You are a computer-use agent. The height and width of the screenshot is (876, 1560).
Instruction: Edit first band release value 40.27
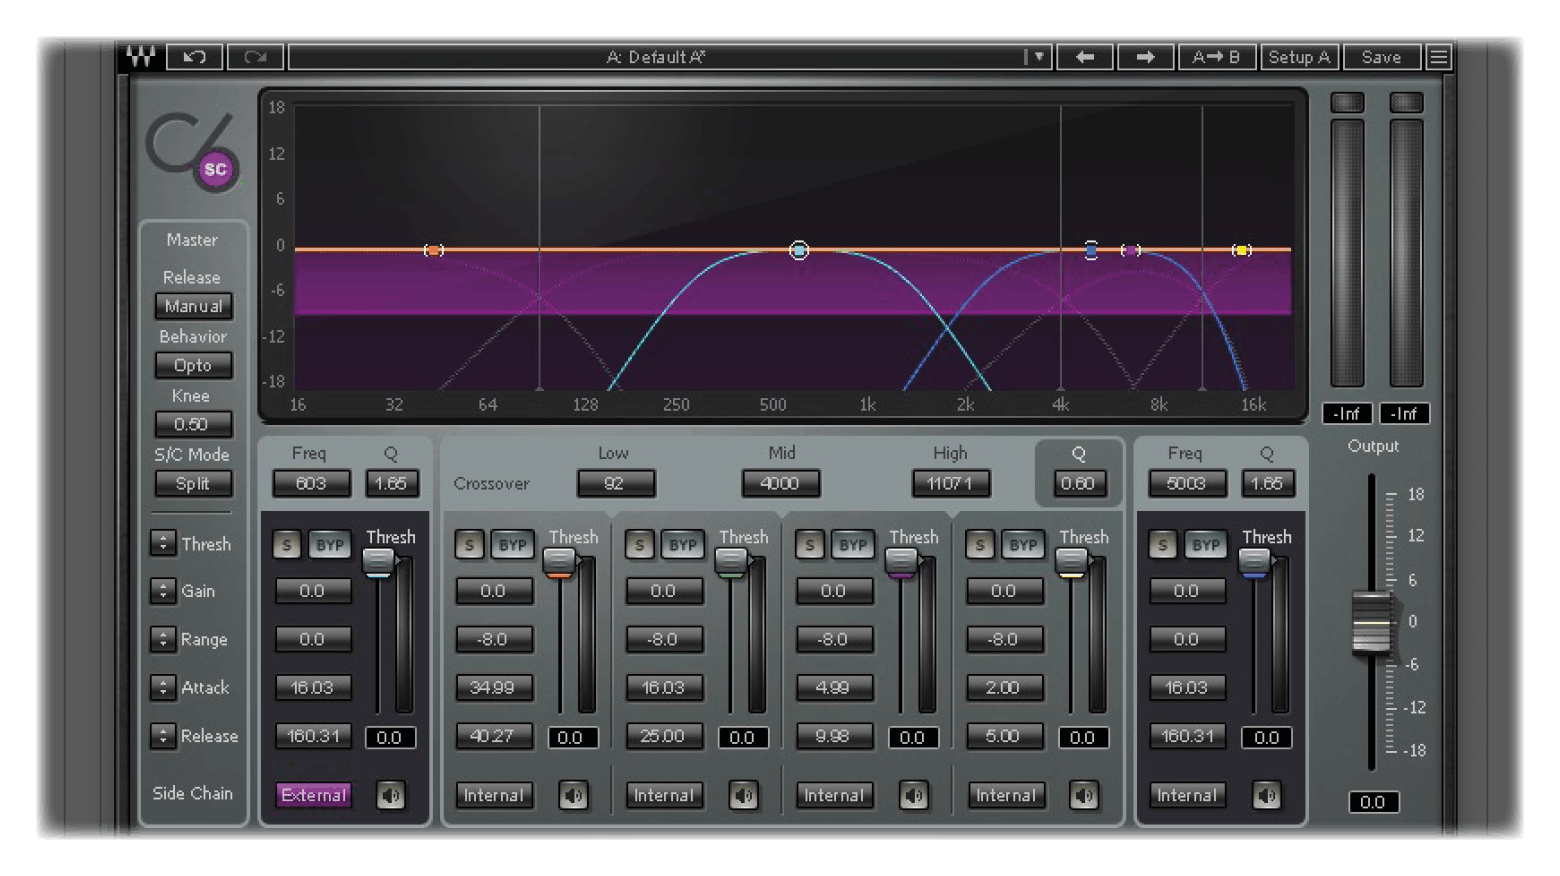(x=494, y=736)
